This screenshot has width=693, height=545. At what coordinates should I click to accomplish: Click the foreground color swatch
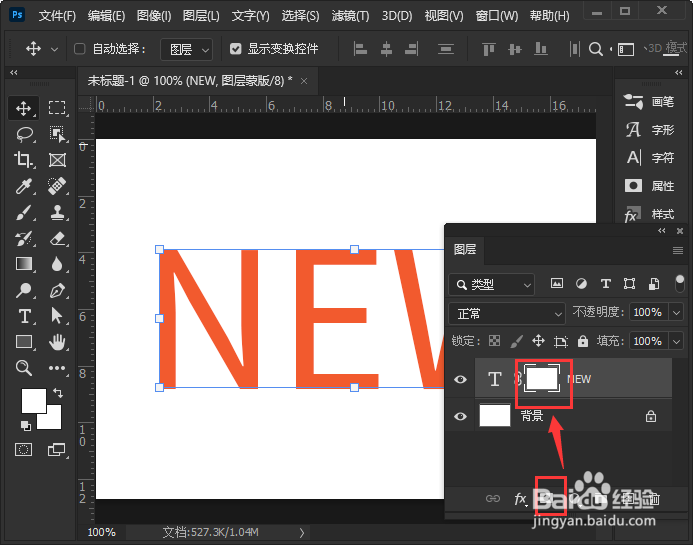tap(34, 400)
